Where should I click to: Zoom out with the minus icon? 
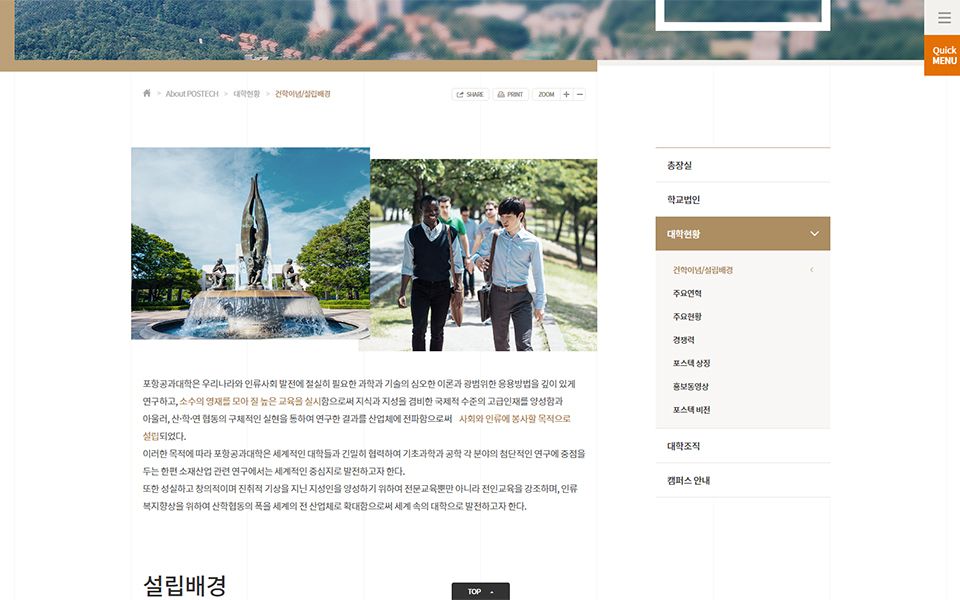(x=580, y=95)
